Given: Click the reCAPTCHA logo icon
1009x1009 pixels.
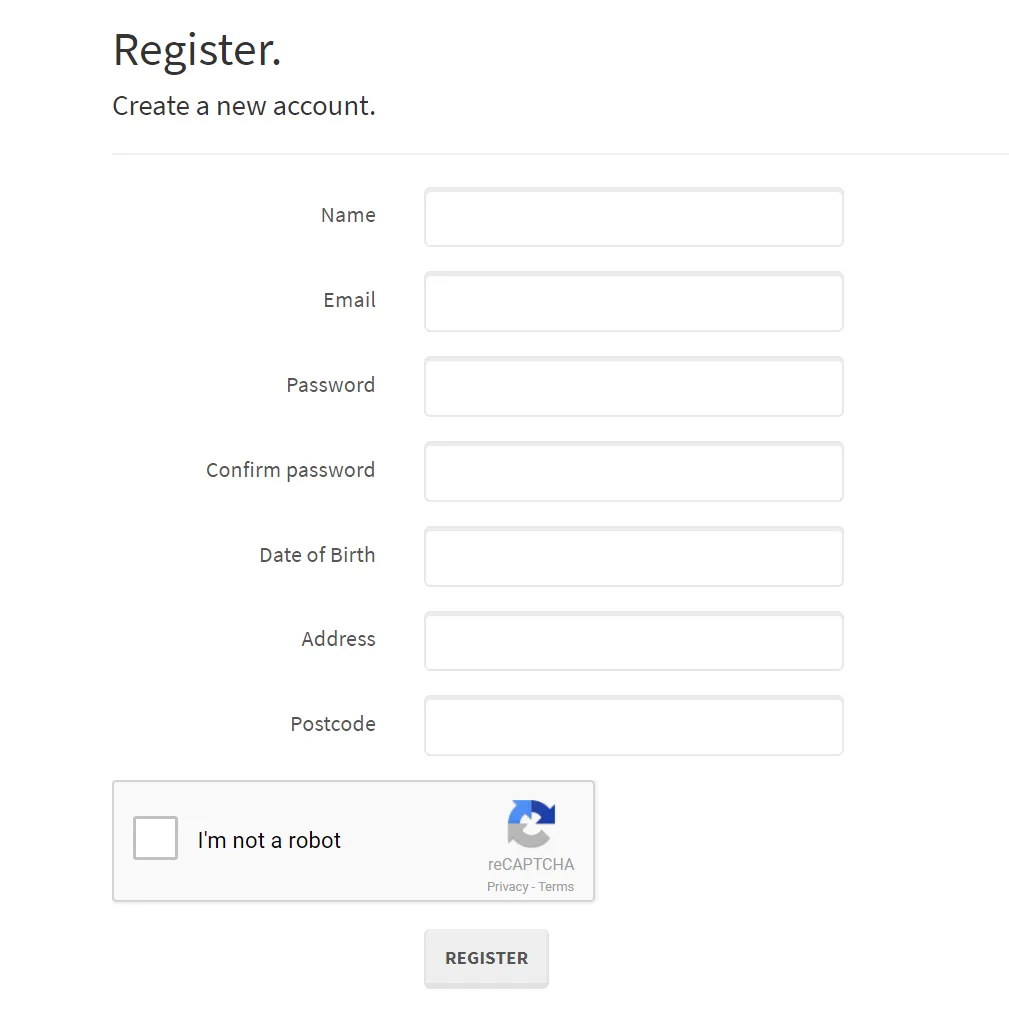Looking at the screenshot, I should click(531, 823).
